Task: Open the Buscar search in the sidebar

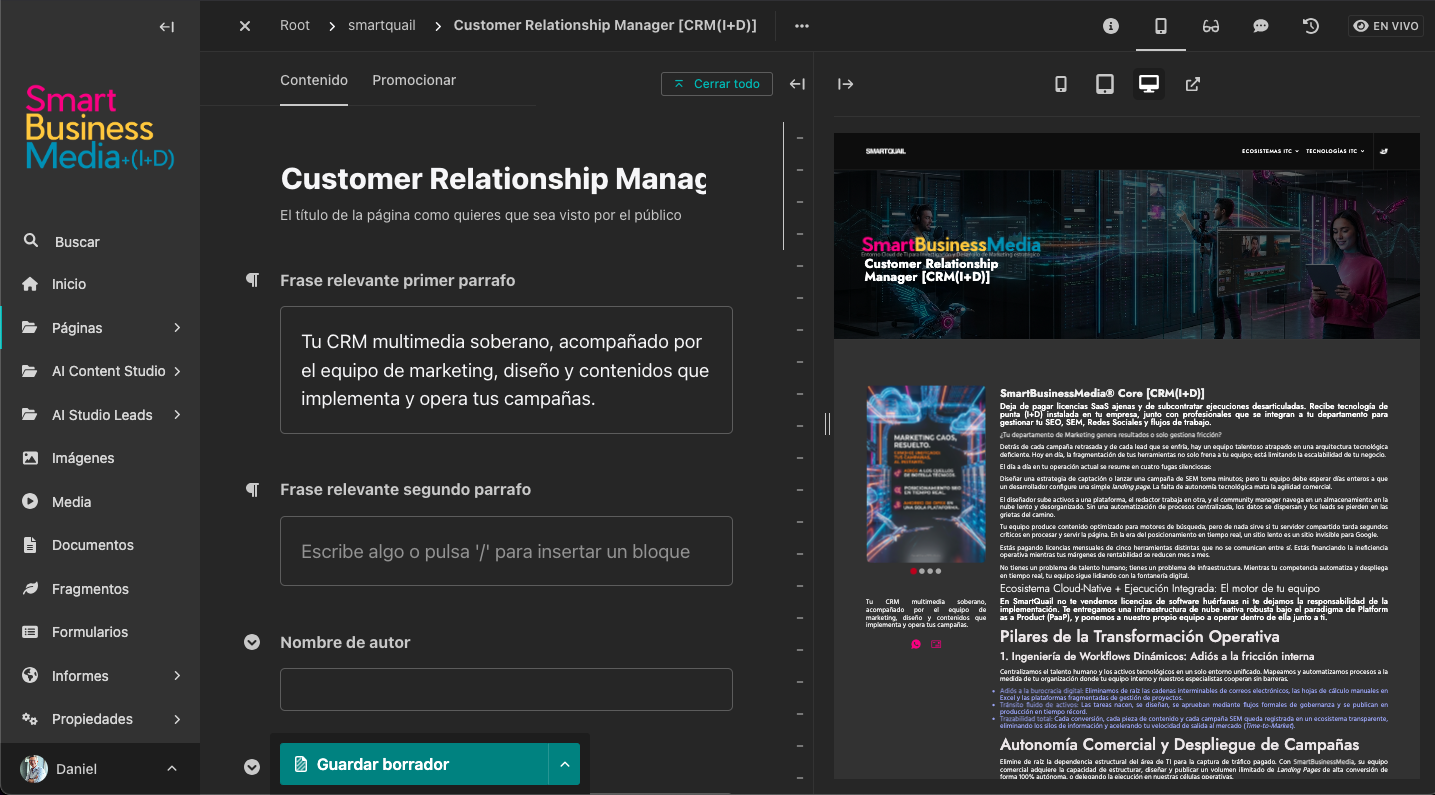Action: point(100,242)
